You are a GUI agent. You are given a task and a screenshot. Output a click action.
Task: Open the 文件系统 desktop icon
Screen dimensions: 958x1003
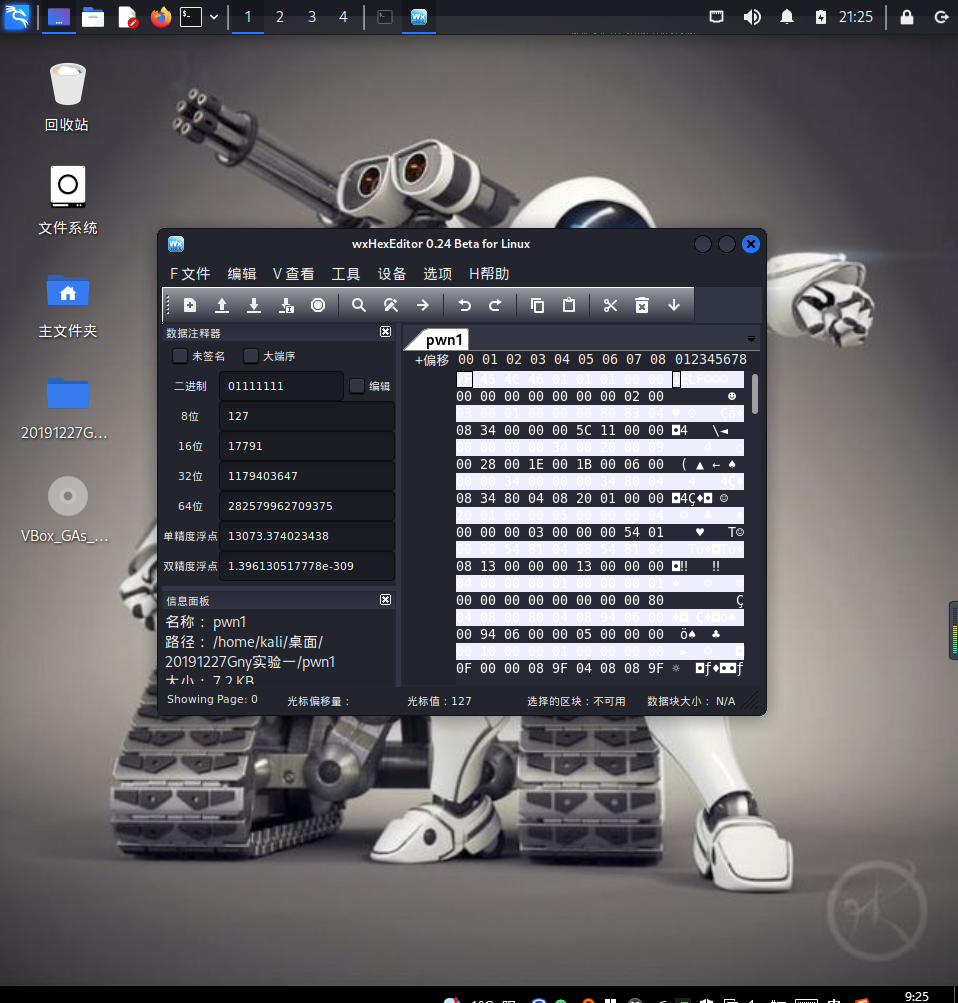67,200
